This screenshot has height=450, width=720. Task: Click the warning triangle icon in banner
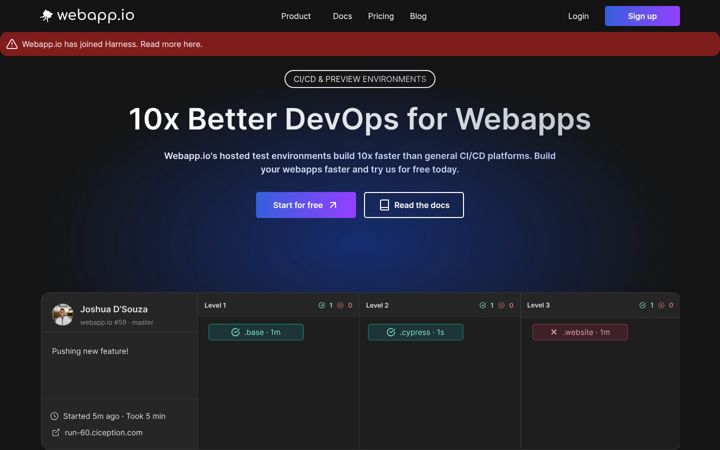pos(12,44)
